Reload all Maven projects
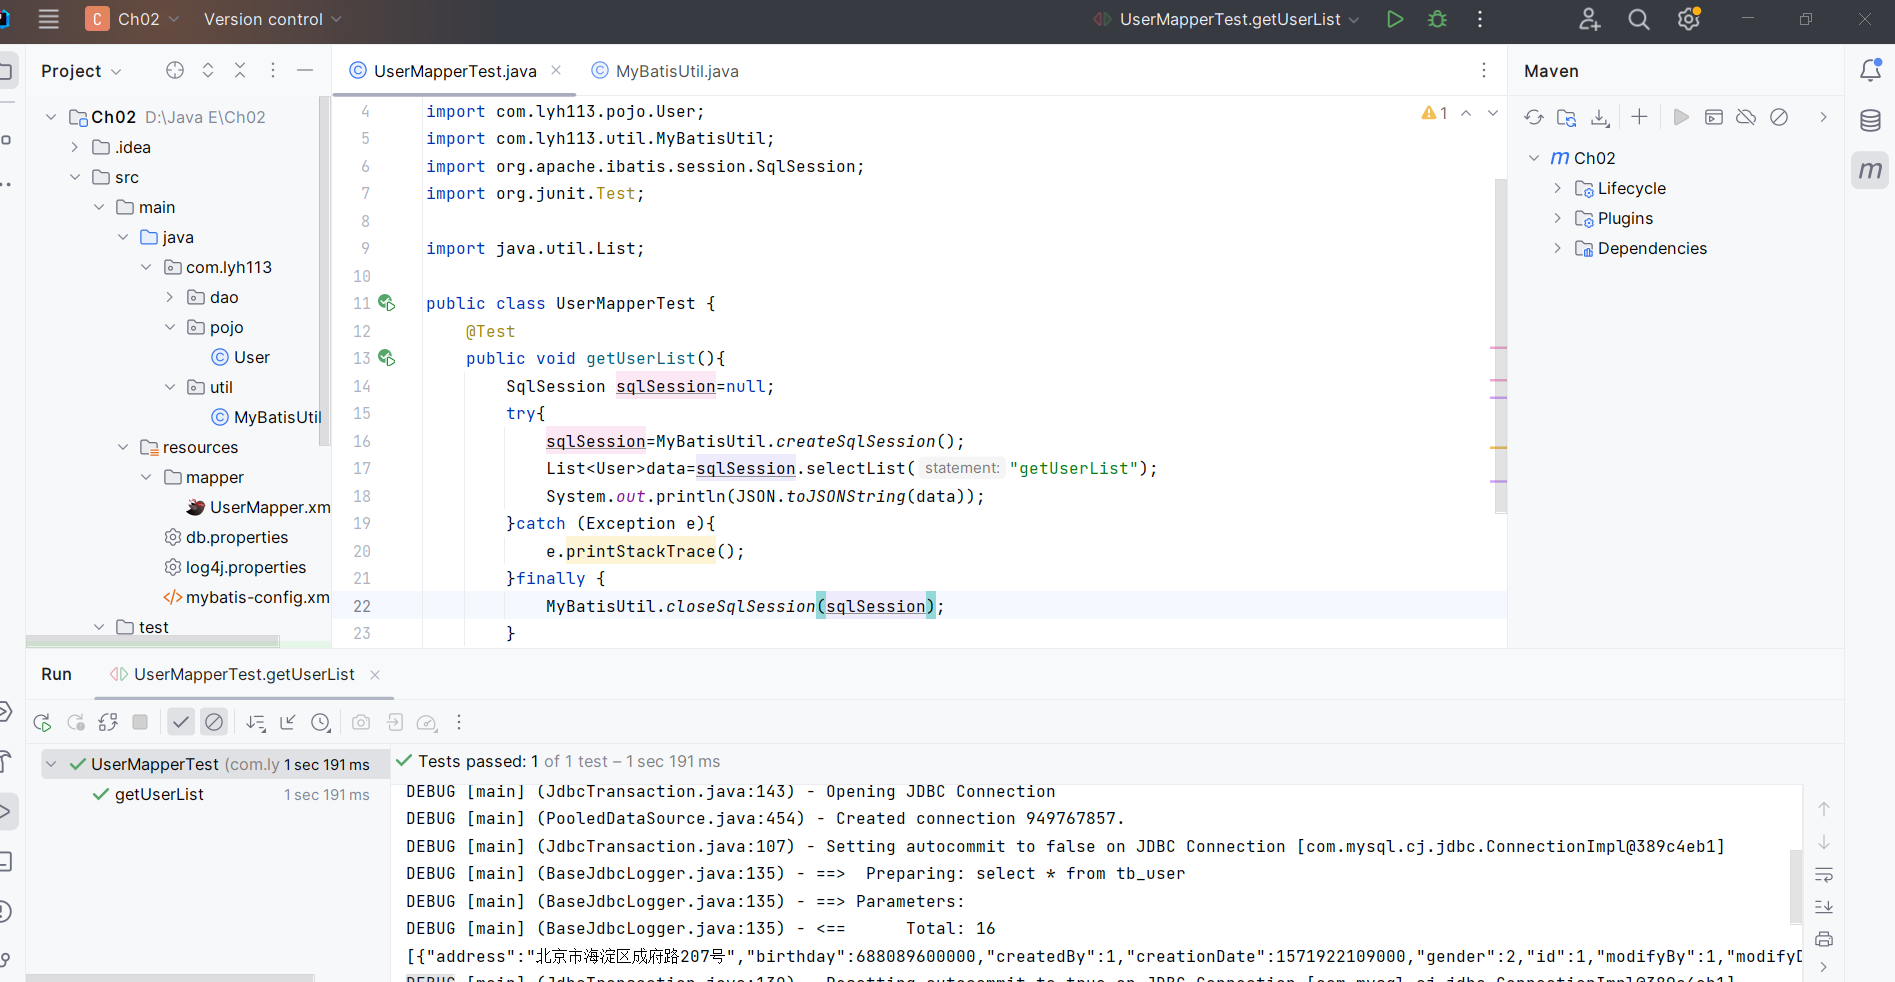Viewport: 1895px width, 982px height. [1534, 117]
